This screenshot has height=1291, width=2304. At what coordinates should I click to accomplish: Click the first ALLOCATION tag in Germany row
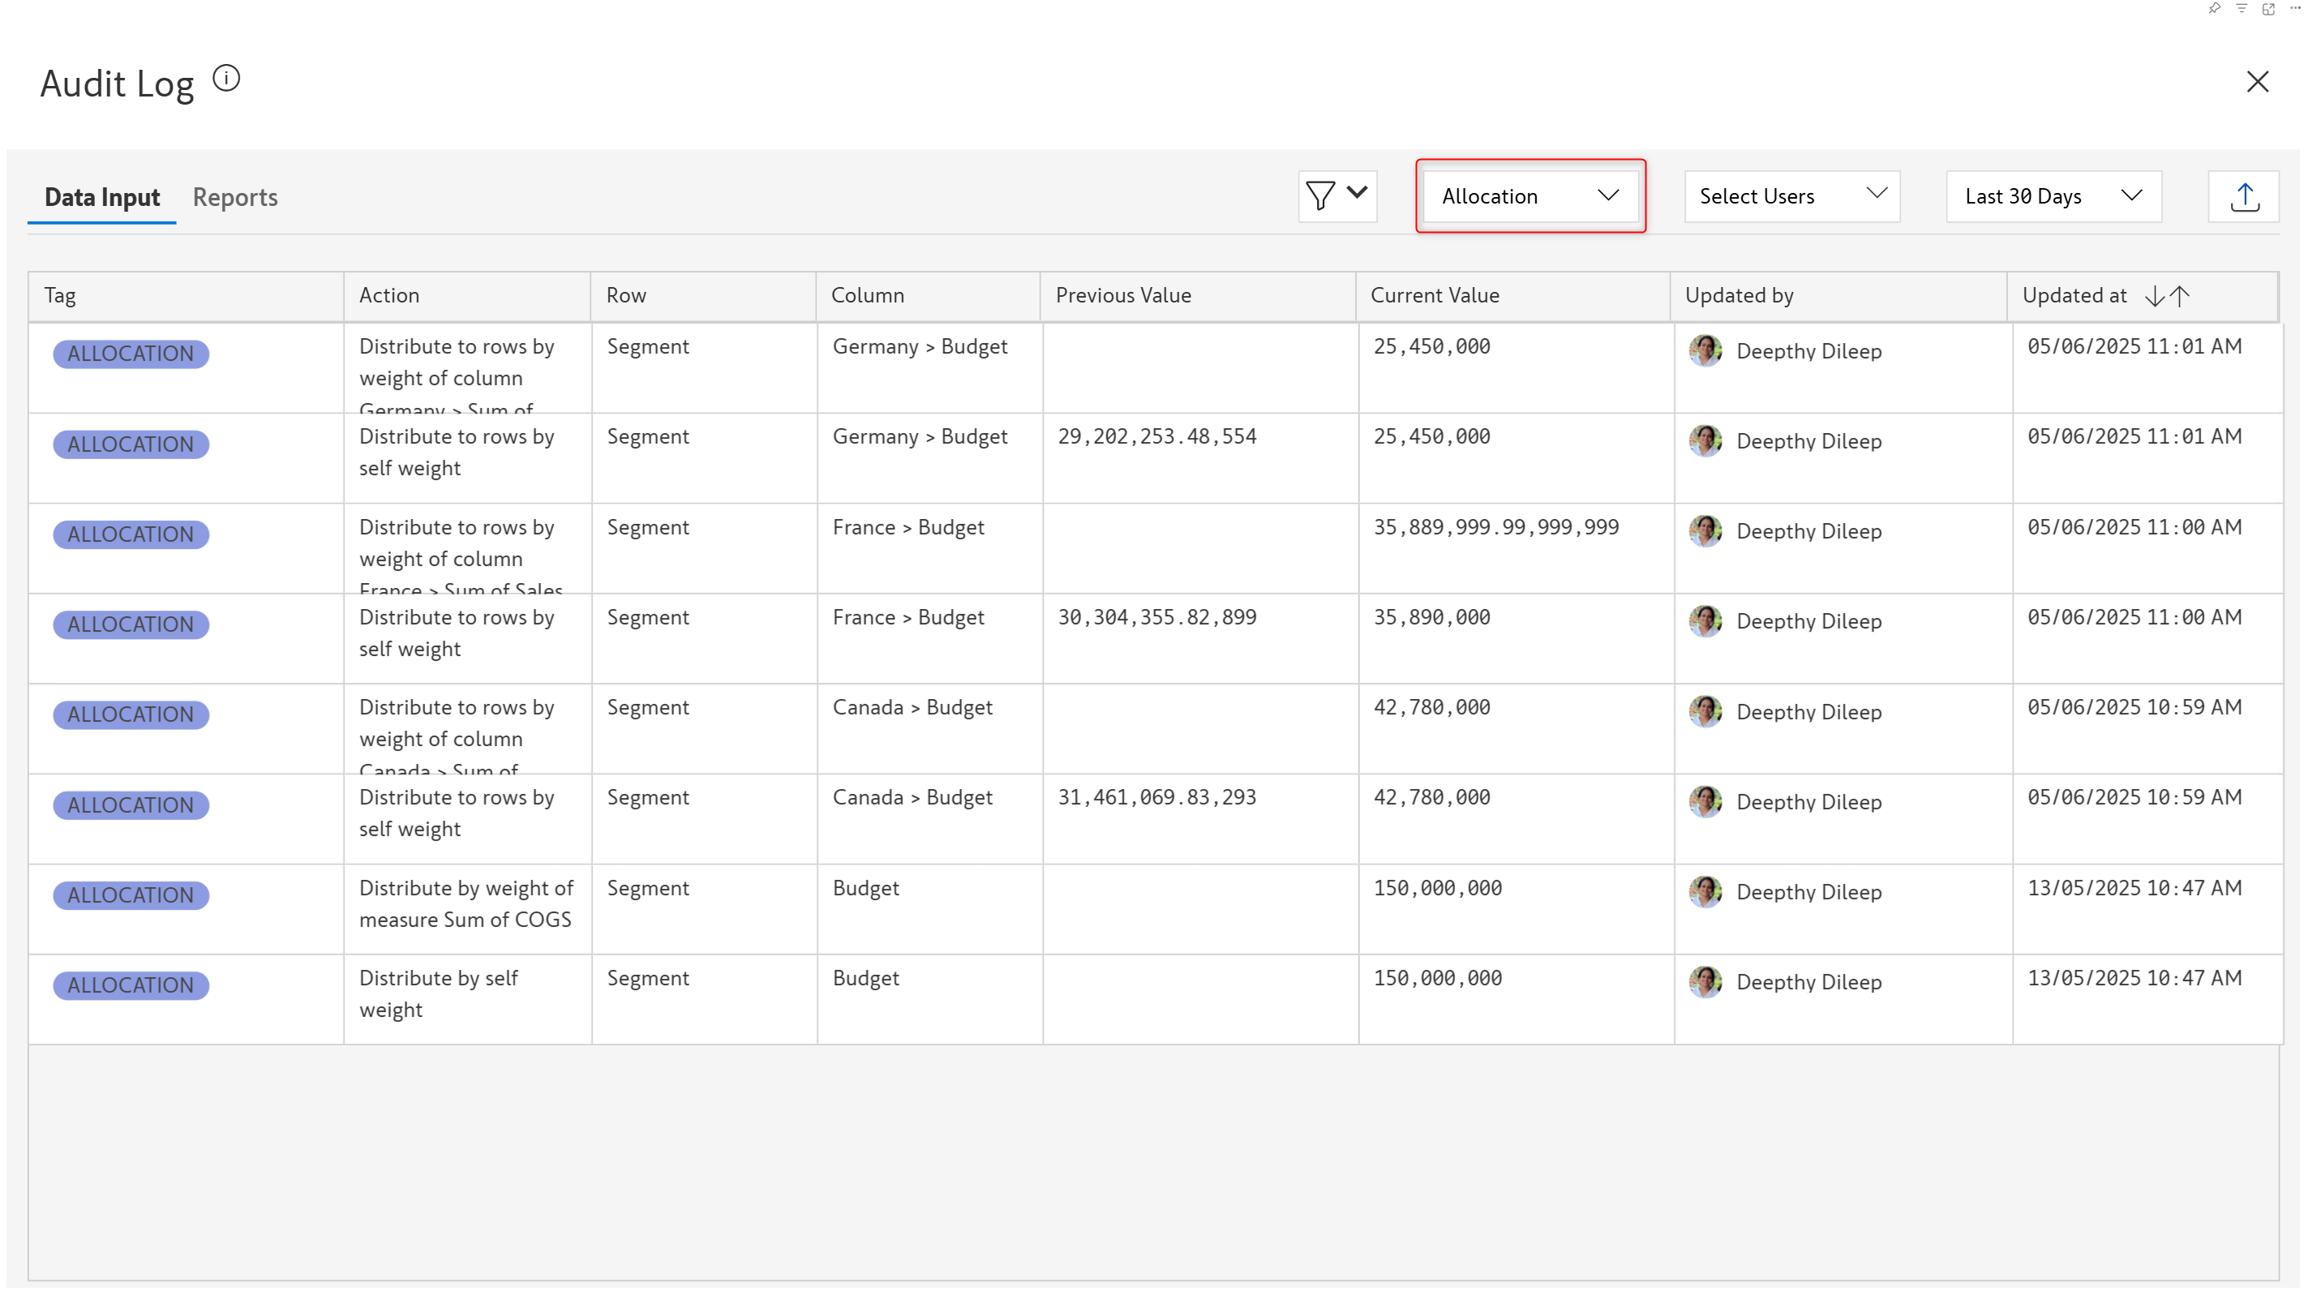click(x=131, y=354)
